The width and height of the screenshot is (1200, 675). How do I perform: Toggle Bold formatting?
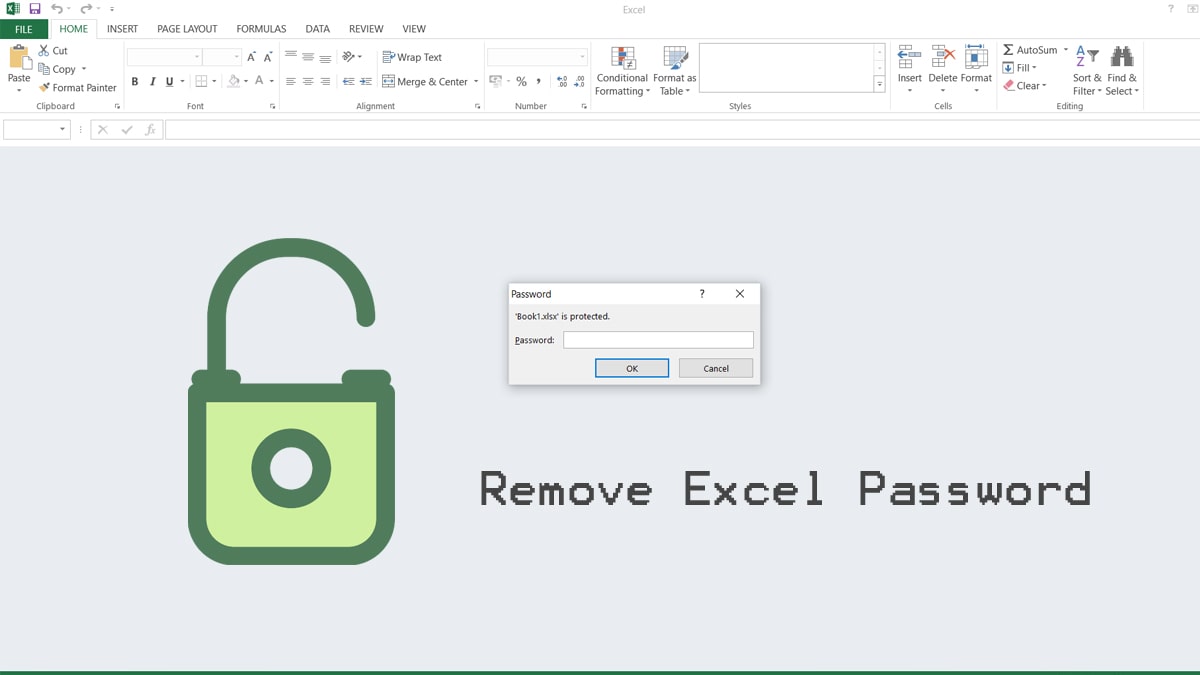click(x=135, y=82)
